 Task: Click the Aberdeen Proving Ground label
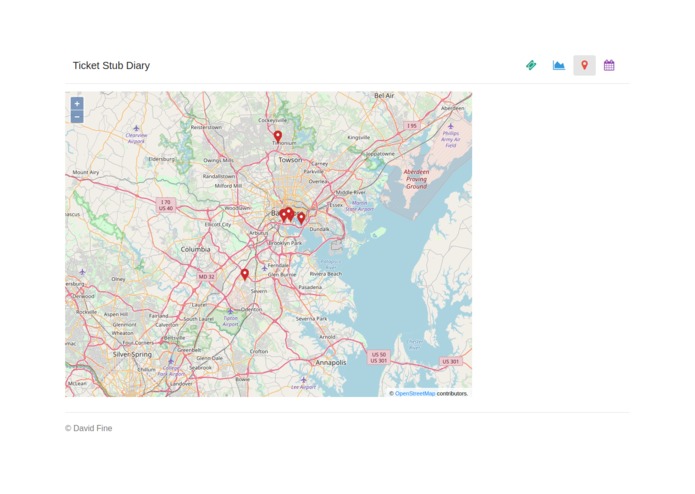click(x=416, y=179)
